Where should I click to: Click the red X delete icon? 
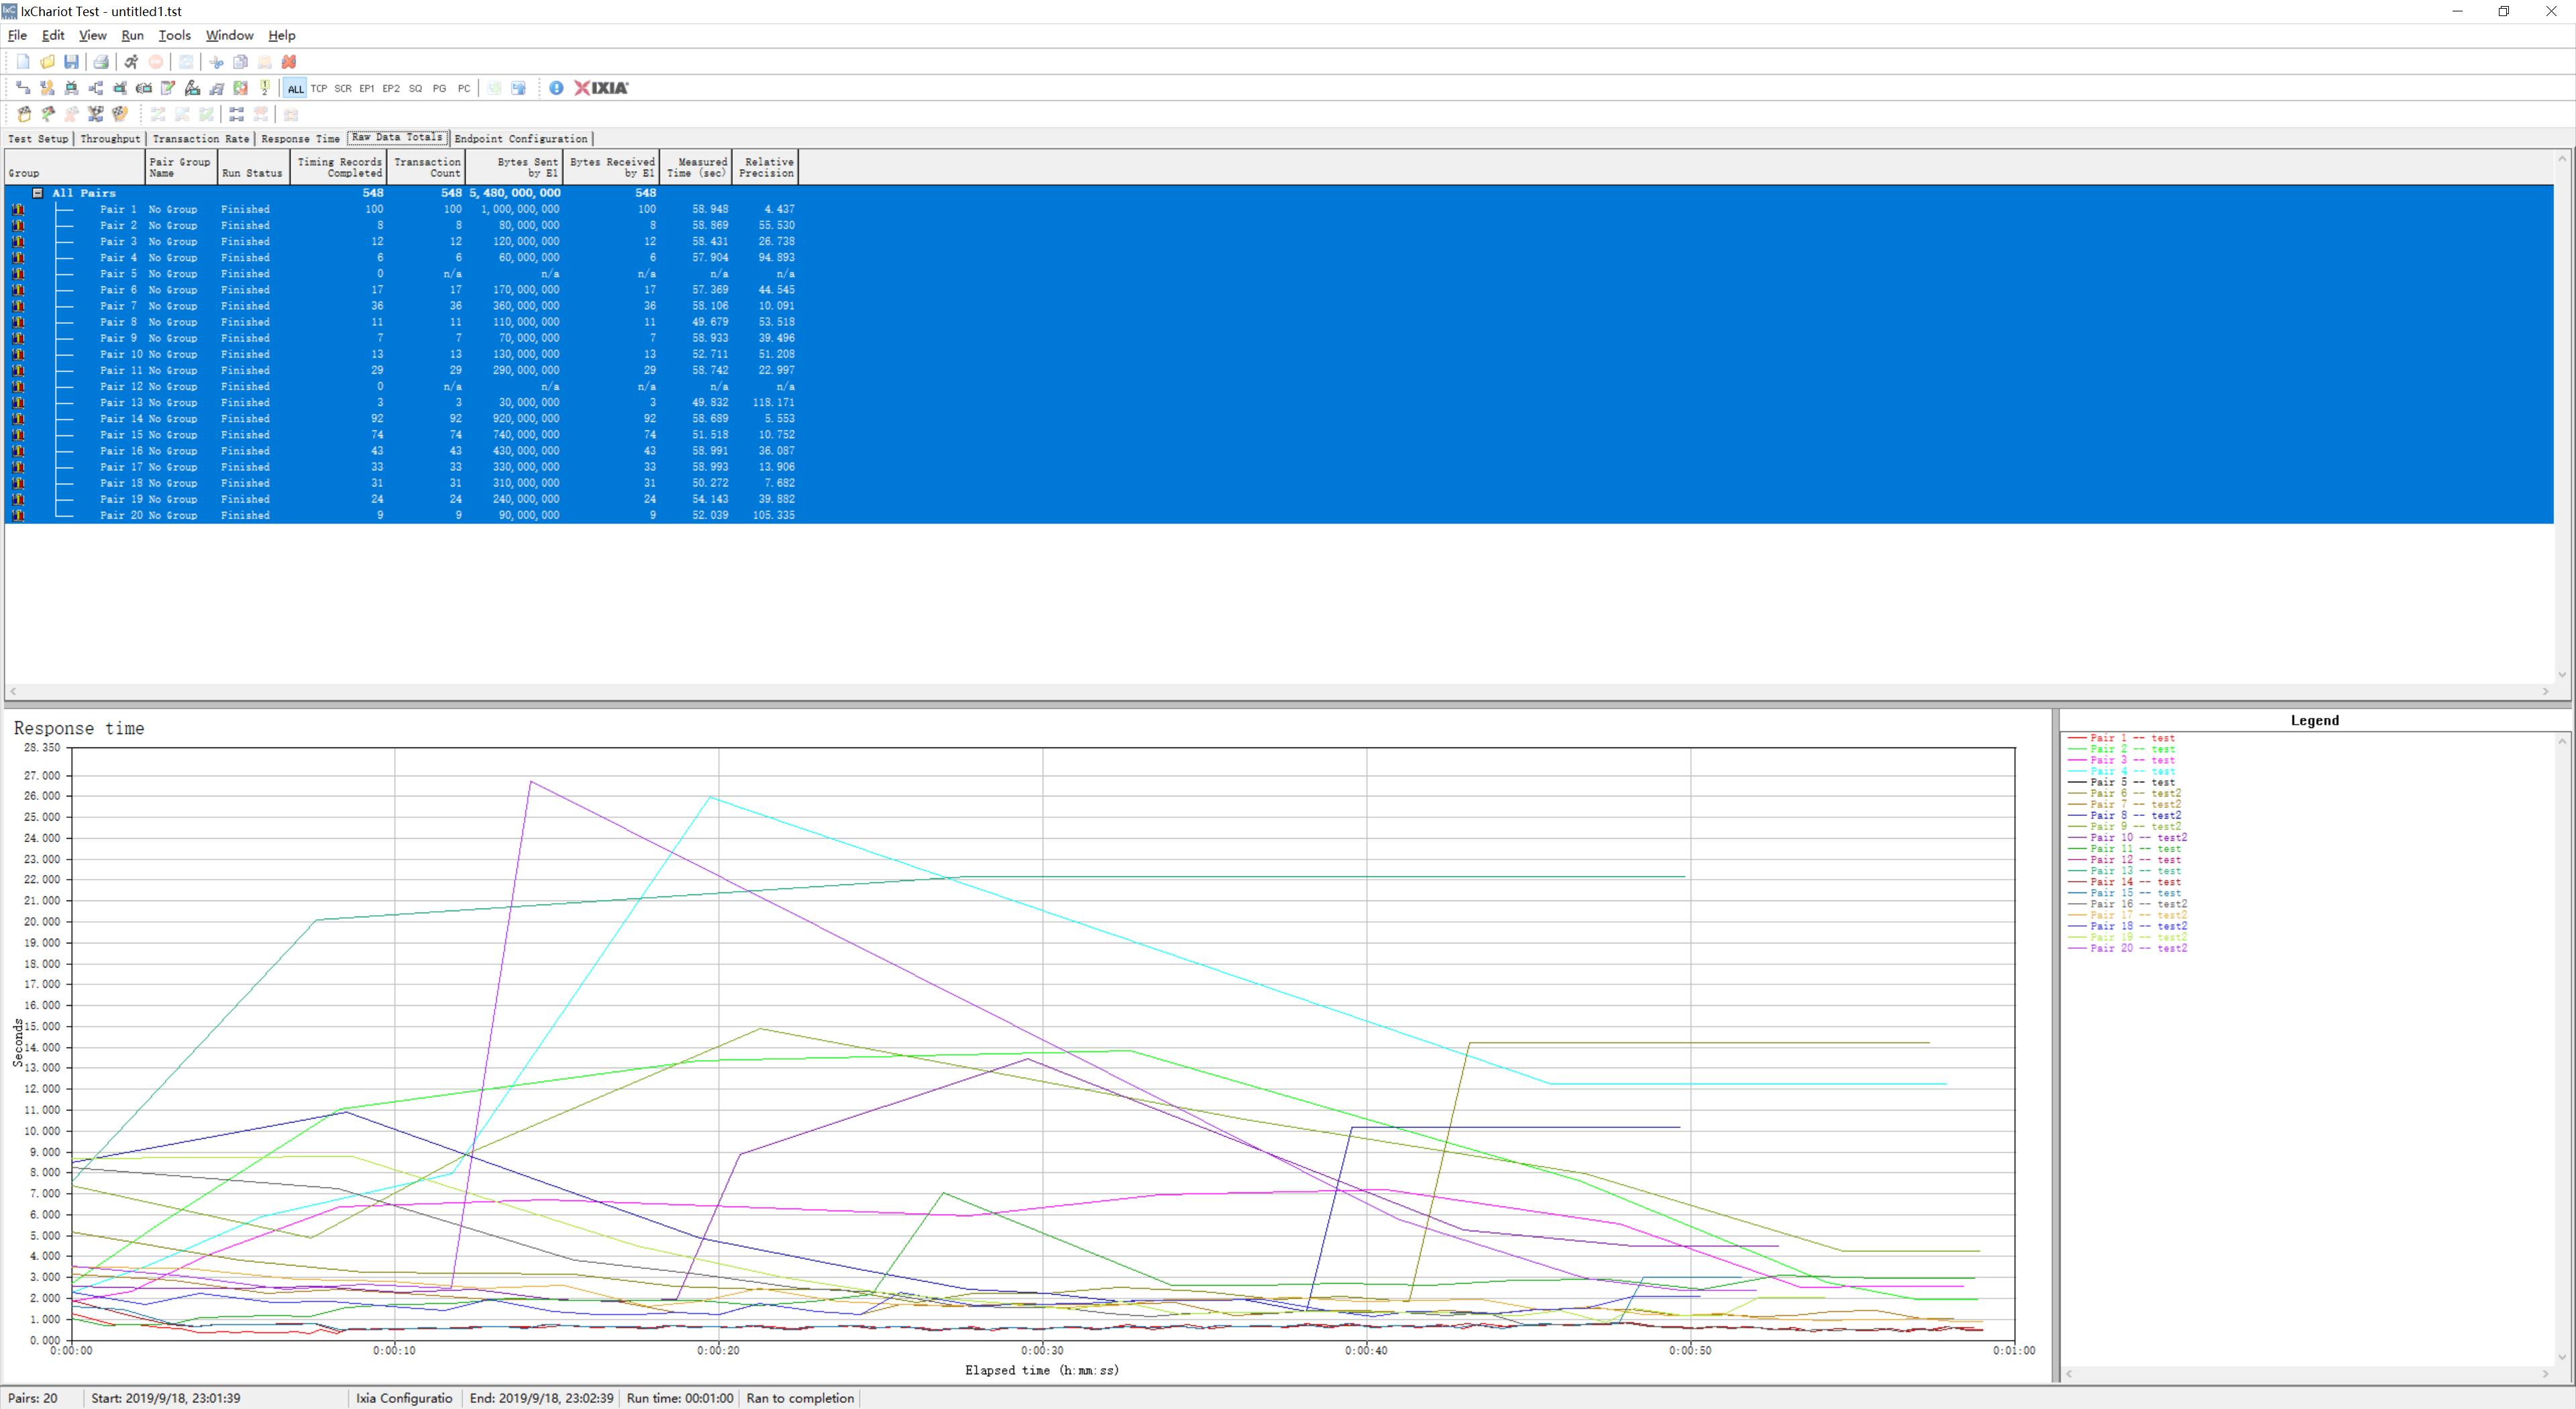coord(289,62)
